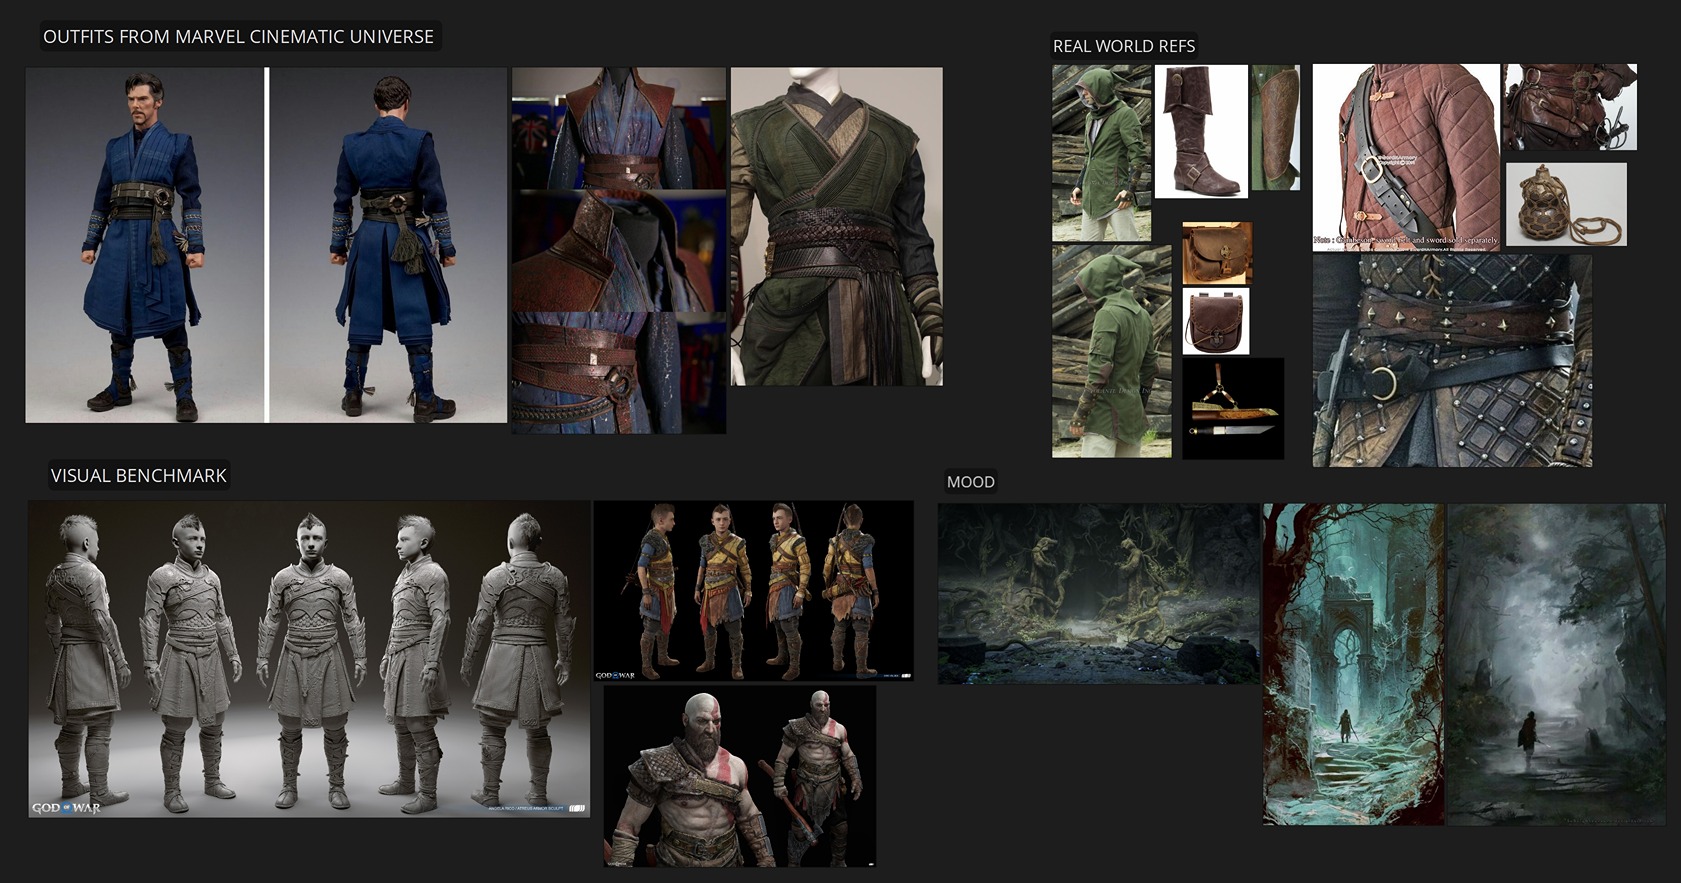Select the "MOOD" label
1681x883 pixels.
971,482
